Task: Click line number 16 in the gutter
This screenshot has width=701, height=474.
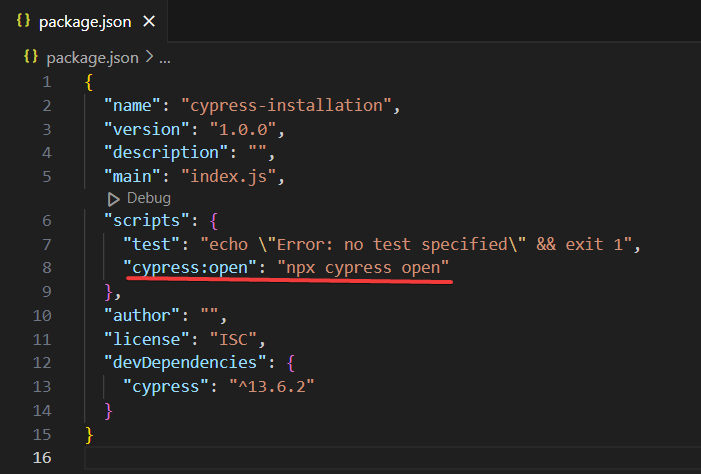Action: tap(42, 457)
